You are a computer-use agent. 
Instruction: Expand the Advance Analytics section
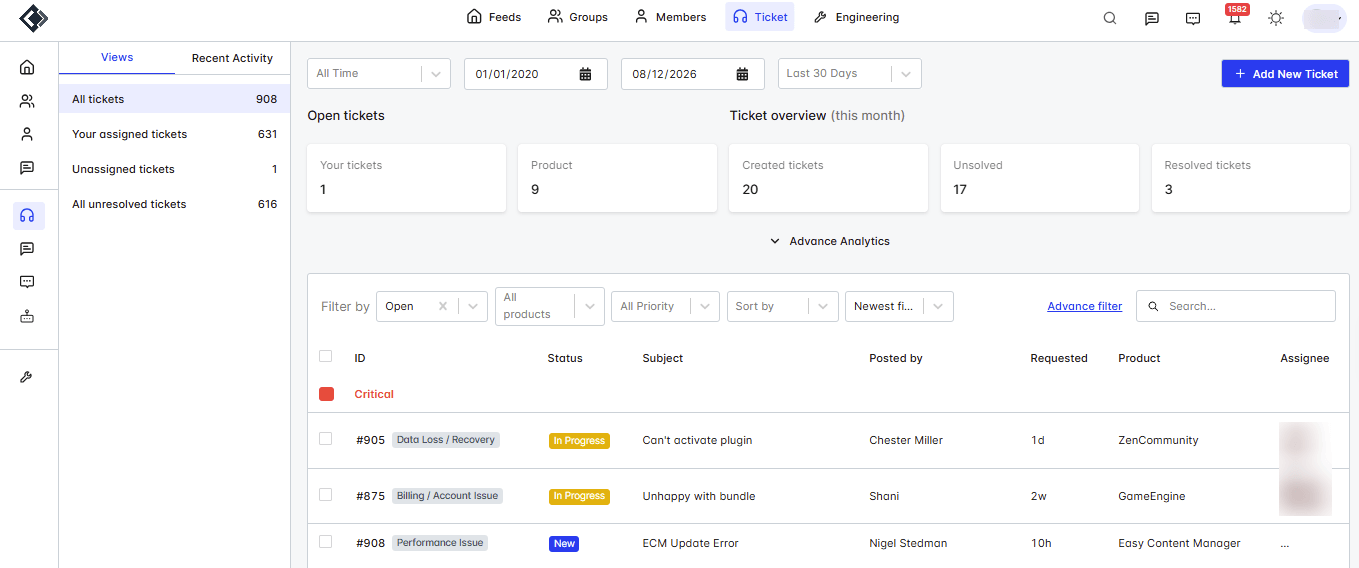(830, 241)
